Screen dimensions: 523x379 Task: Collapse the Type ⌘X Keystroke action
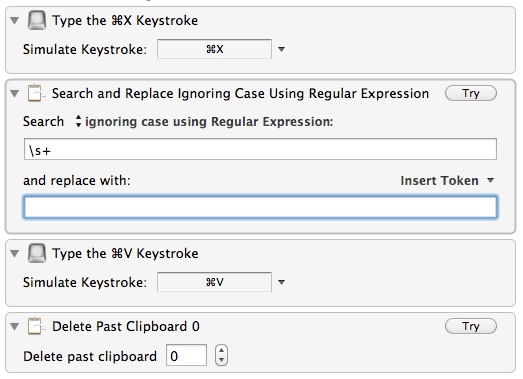pos(14,21)
